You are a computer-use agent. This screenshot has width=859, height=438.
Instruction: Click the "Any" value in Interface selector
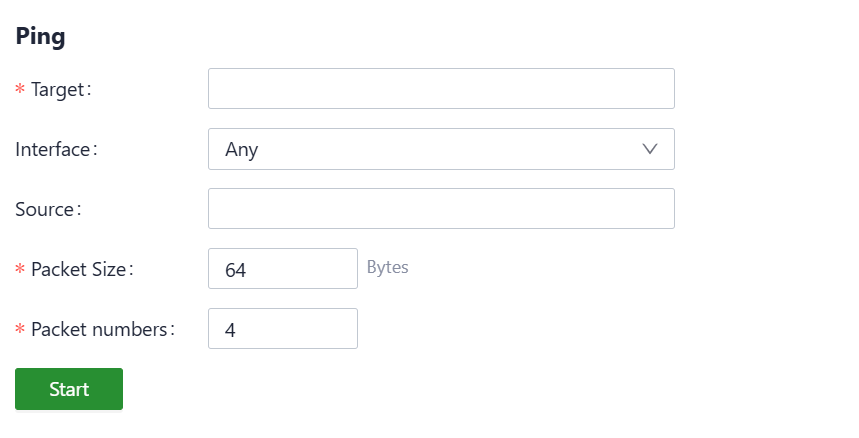pos(241,149)
